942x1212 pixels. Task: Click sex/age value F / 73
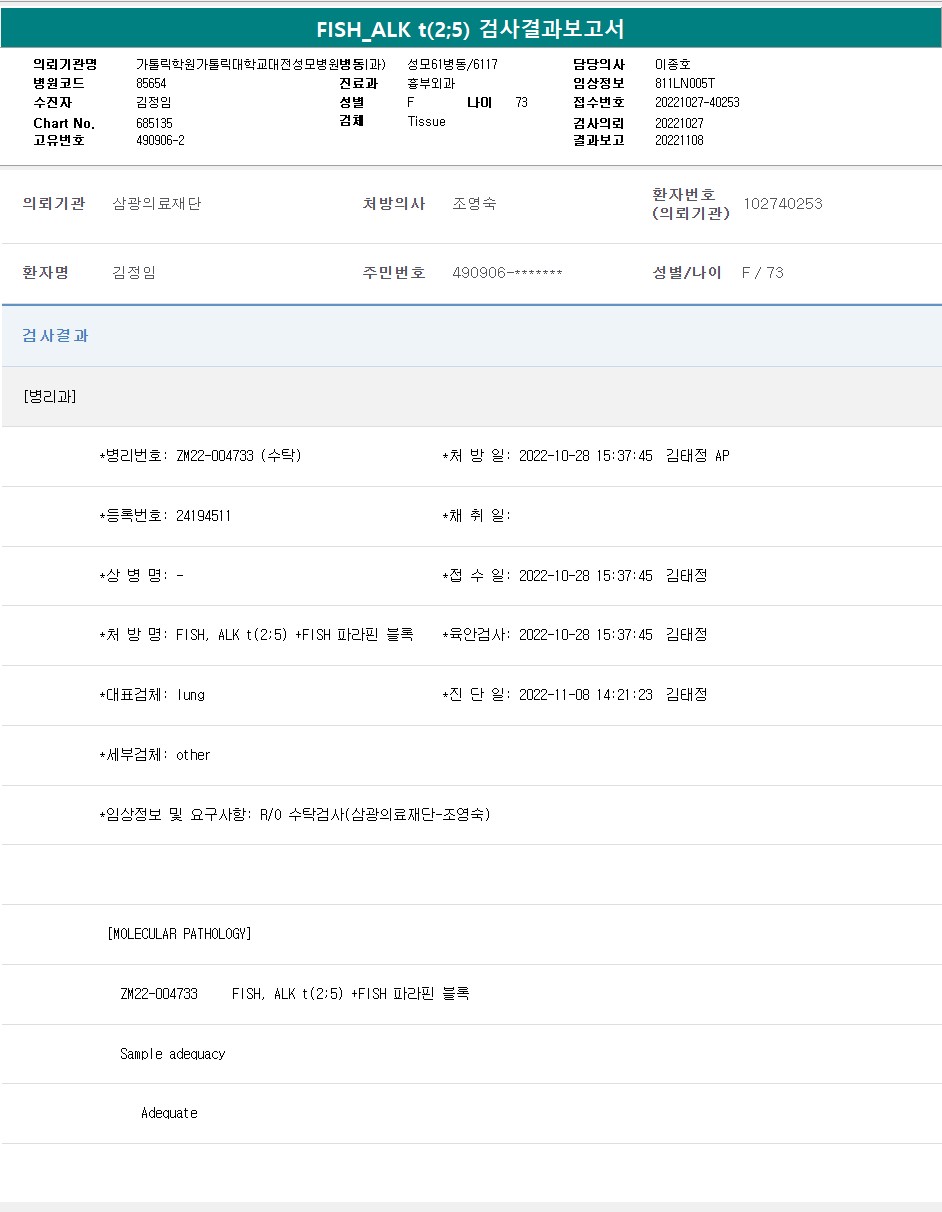(x=763, y=273)
